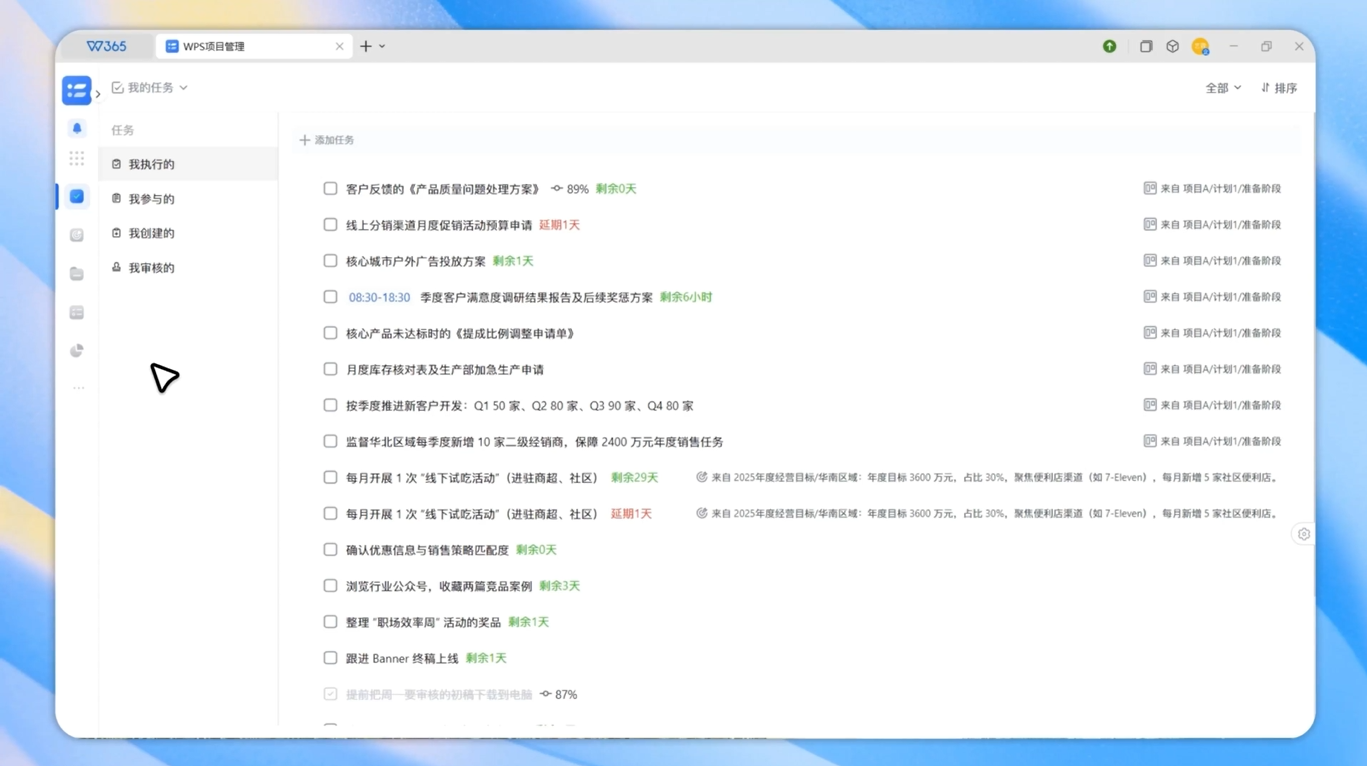Screen dimensions: 1367x766
Task: Click the green upload arrow icon
Action: point(1109,46)
